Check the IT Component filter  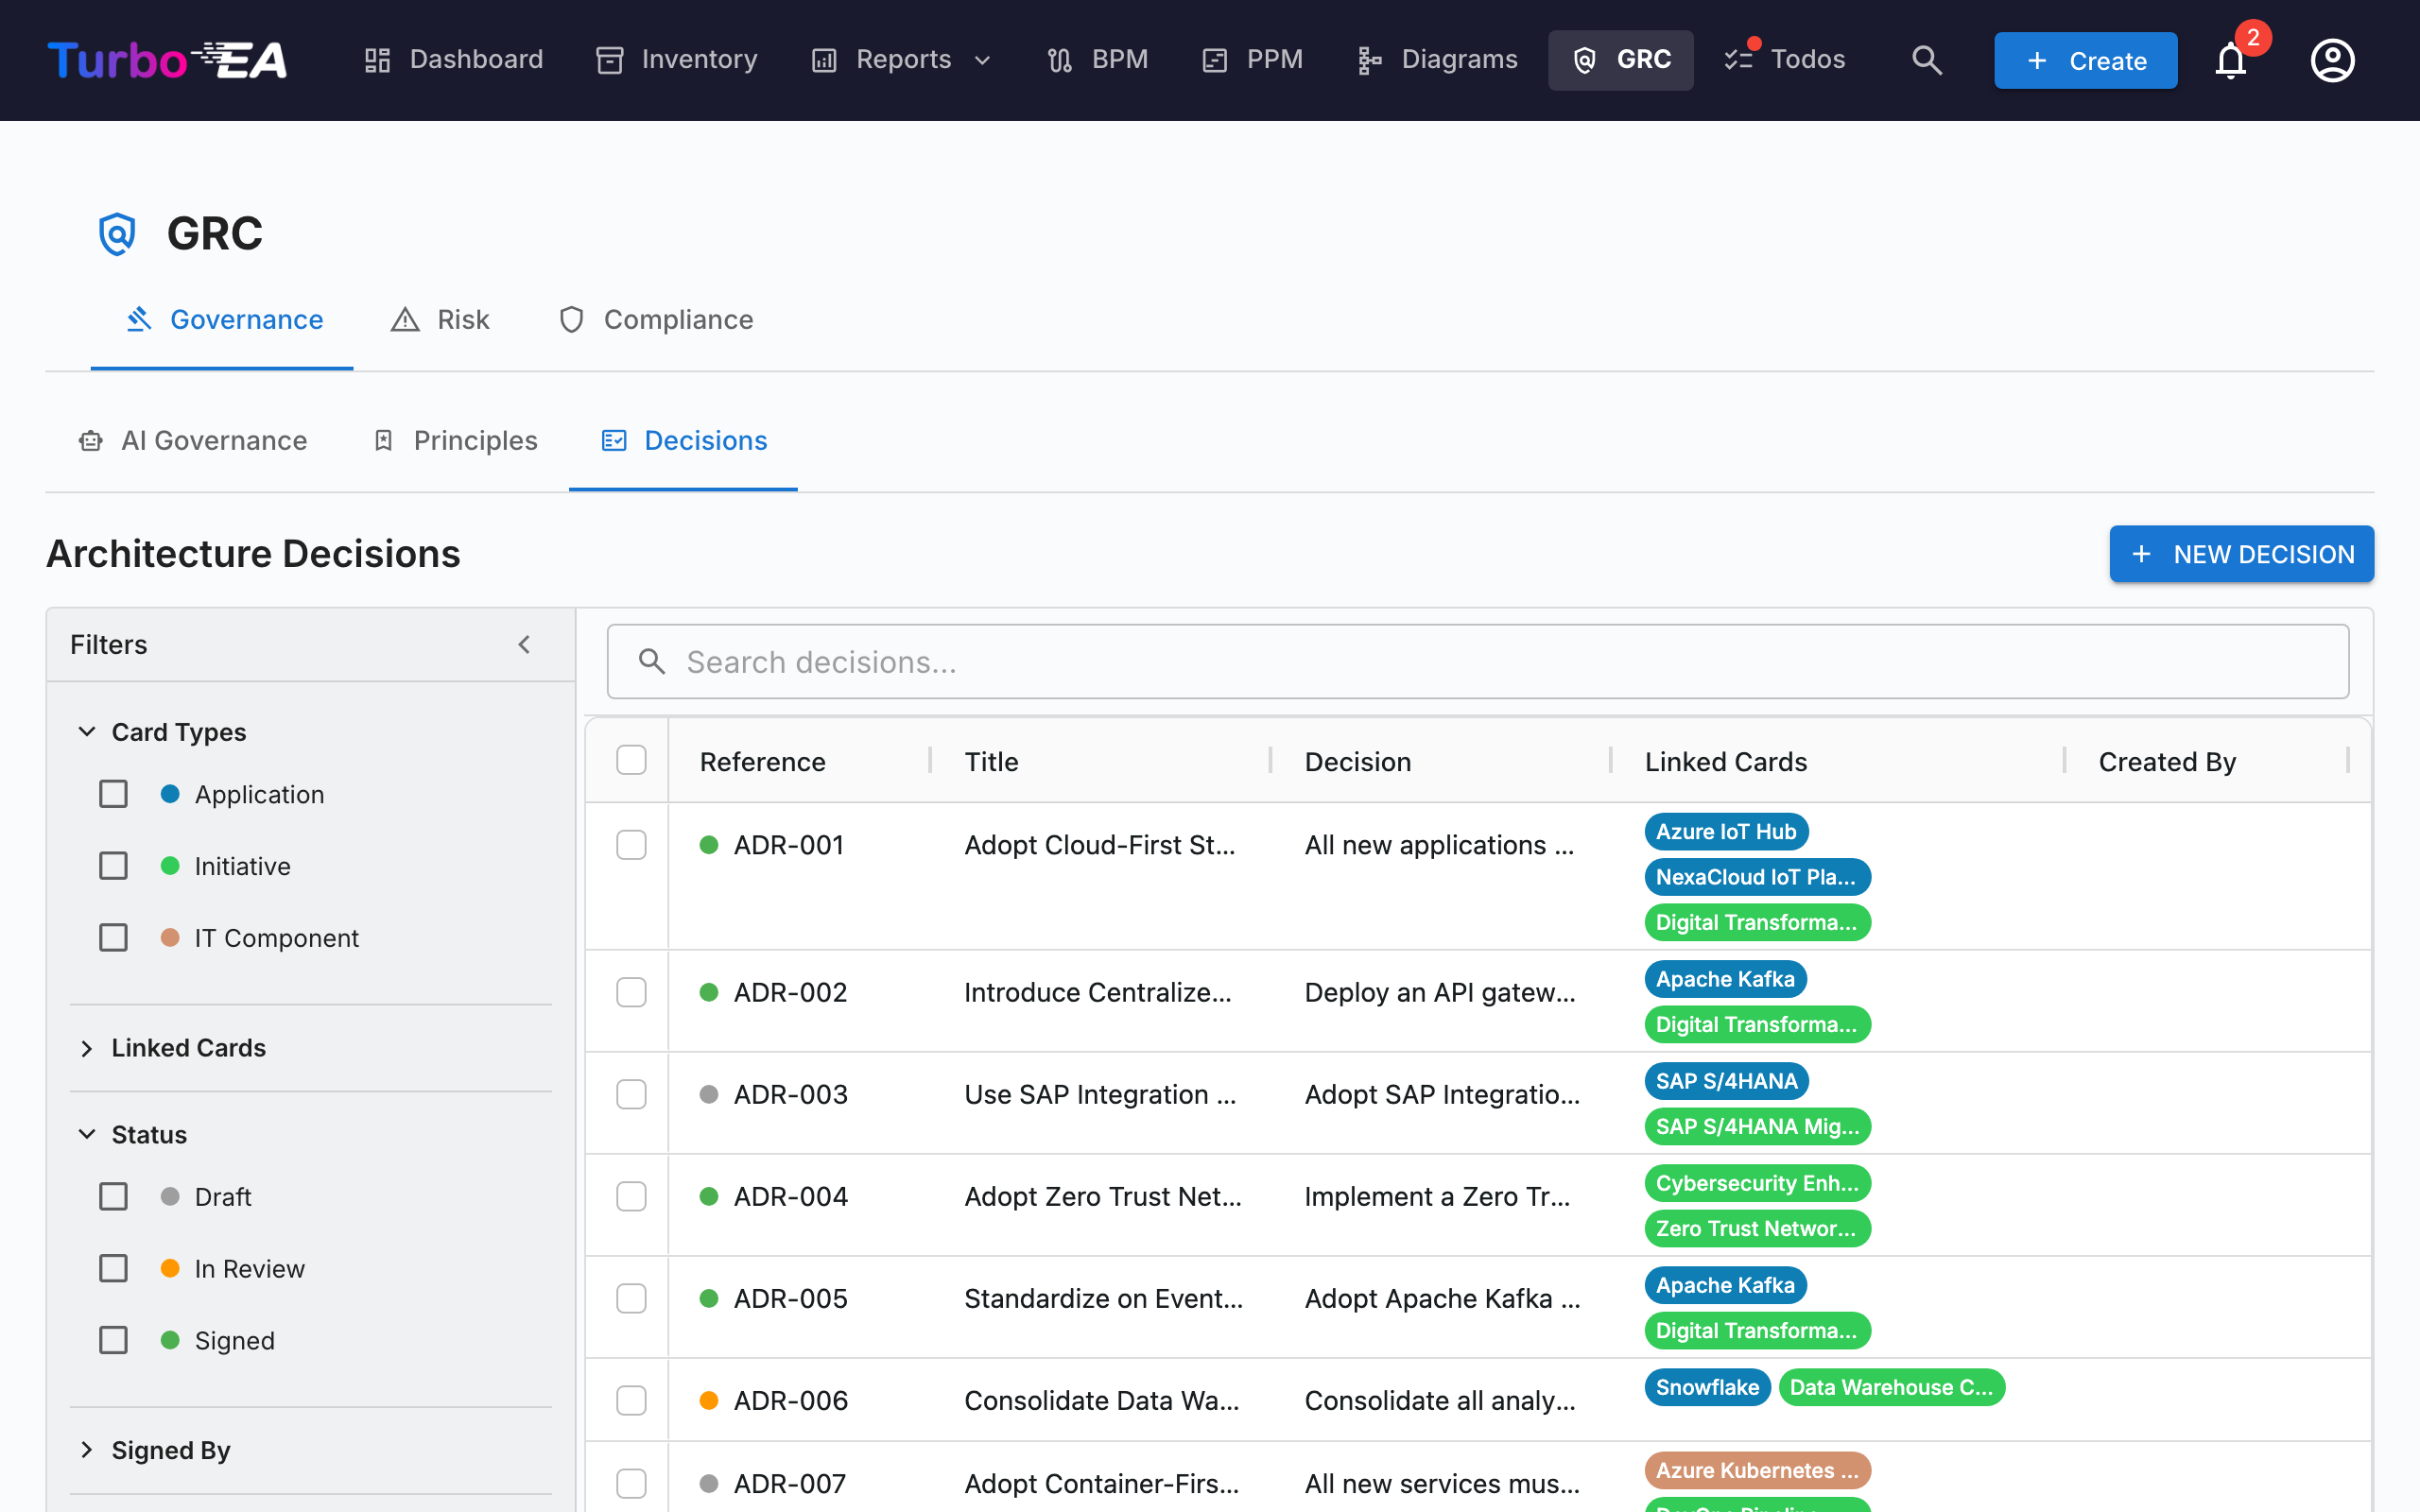113,937
